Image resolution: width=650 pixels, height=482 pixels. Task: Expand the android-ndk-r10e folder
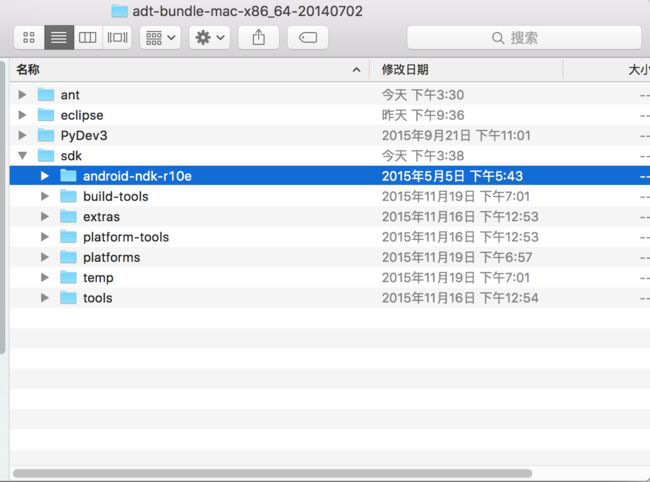click(45, 176)
